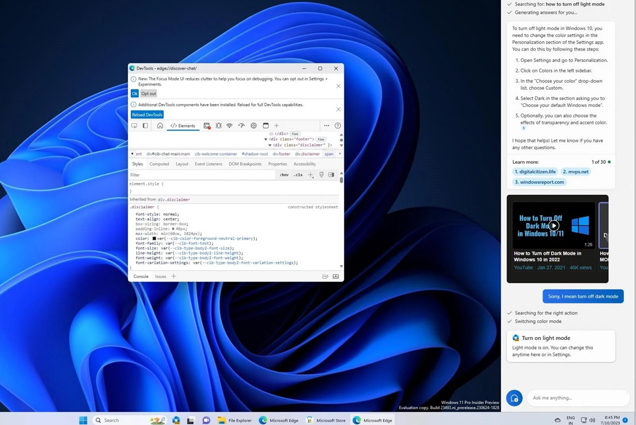This screenshot has height=425, width=636.
Task: Switch to the Accessibility tab
Action: pos(305,164)
